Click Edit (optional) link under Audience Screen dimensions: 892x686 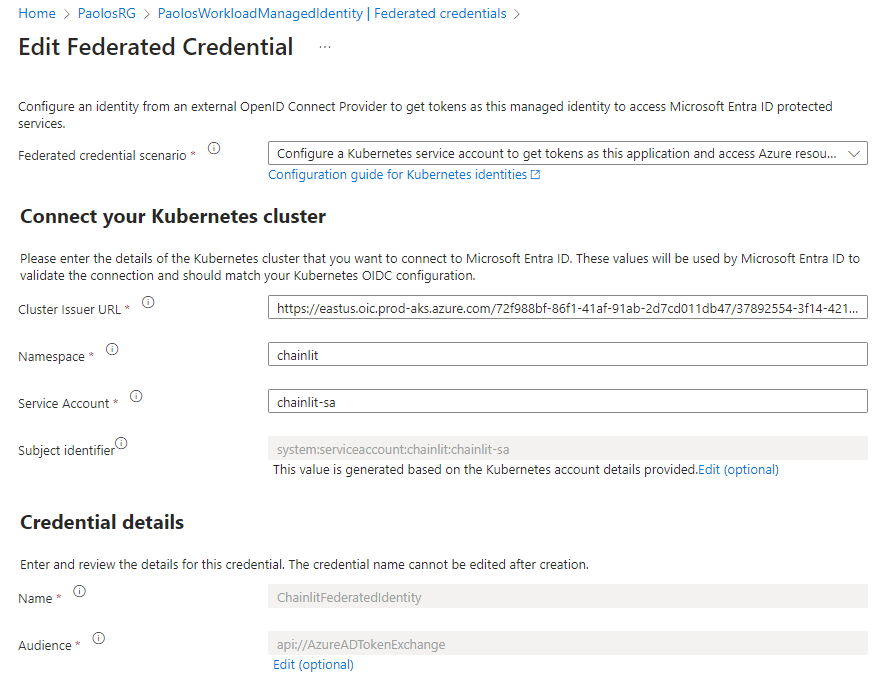313,664
